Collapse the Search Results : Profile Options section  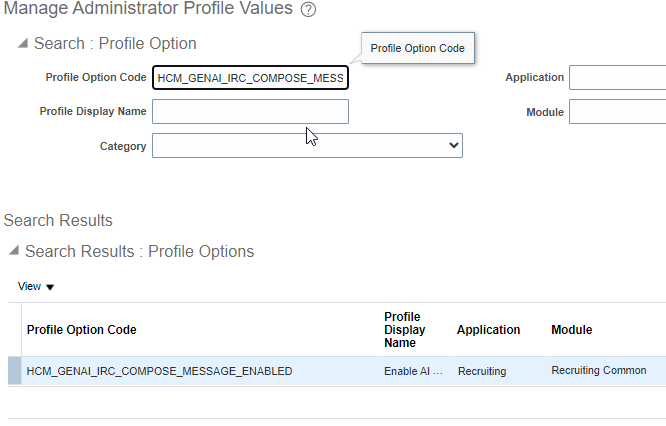pos(13,252)
